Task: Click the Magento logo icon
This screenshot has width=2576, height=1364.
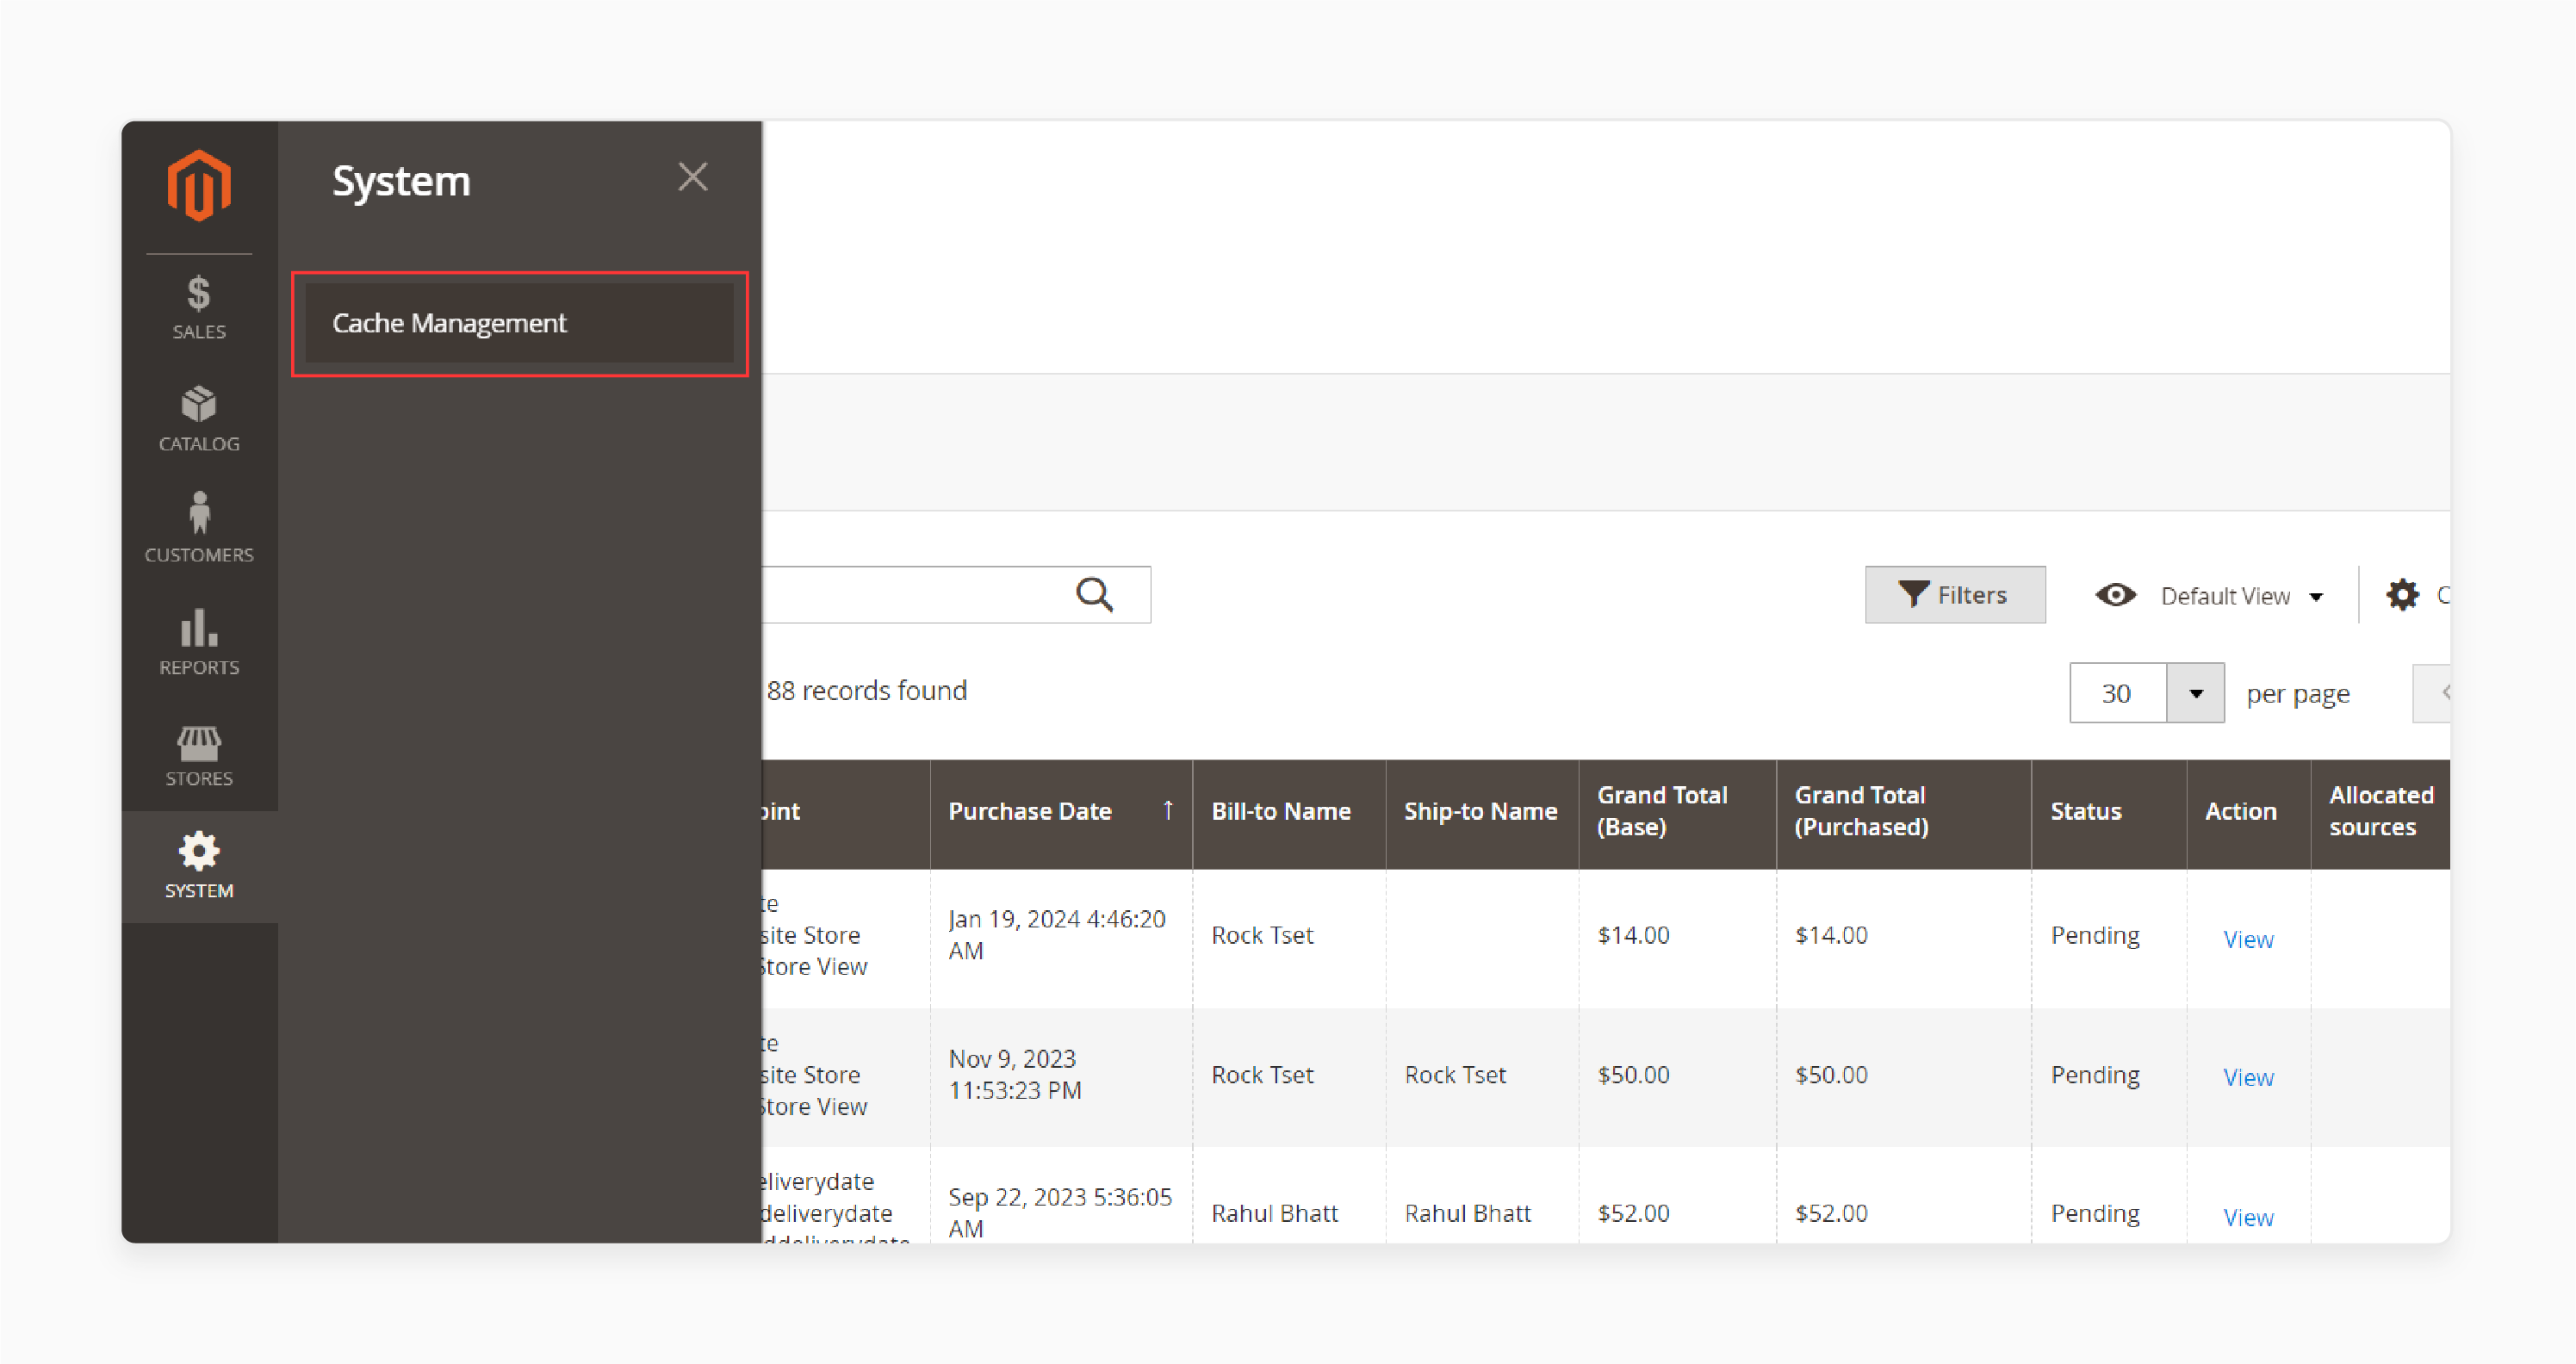Action: tap(199, 185)
